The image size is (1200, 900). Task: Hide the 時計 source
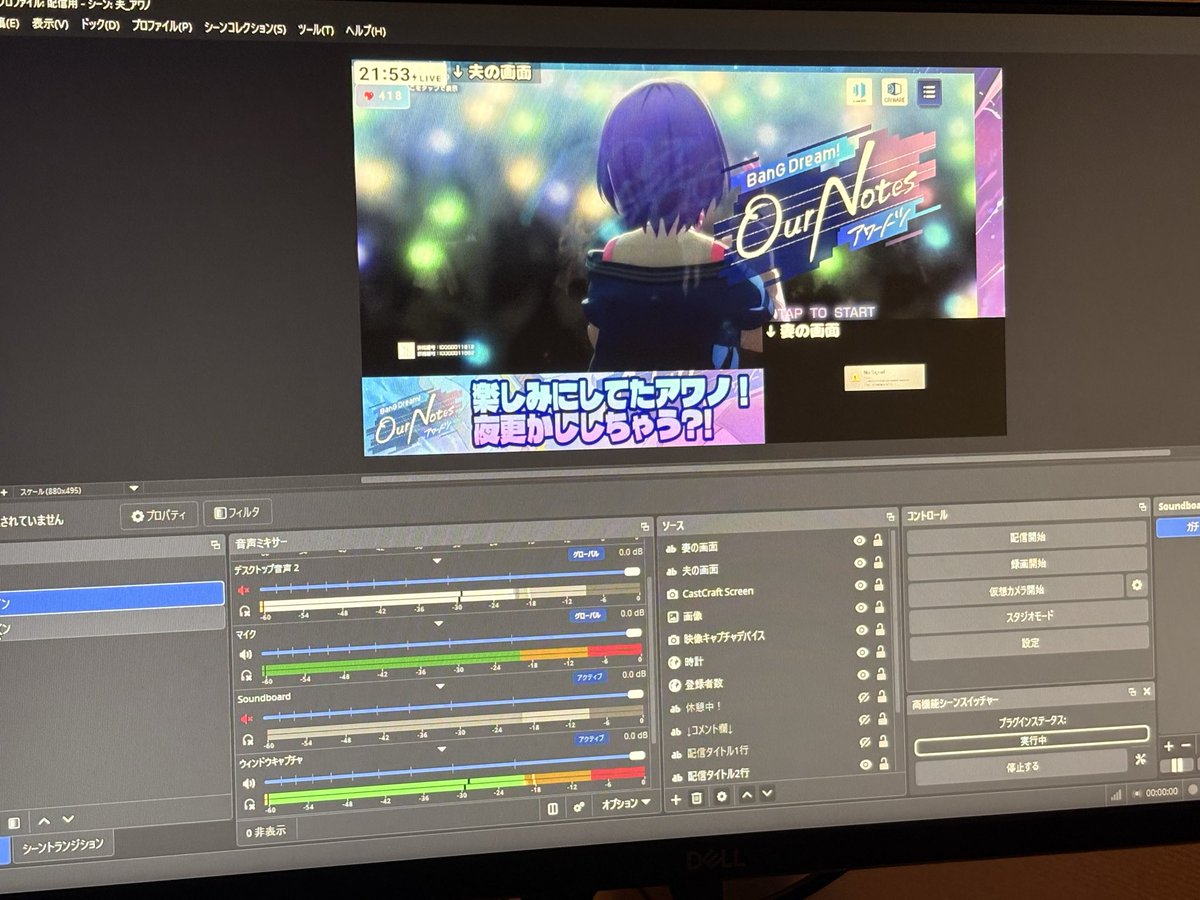tap(862, 652)
